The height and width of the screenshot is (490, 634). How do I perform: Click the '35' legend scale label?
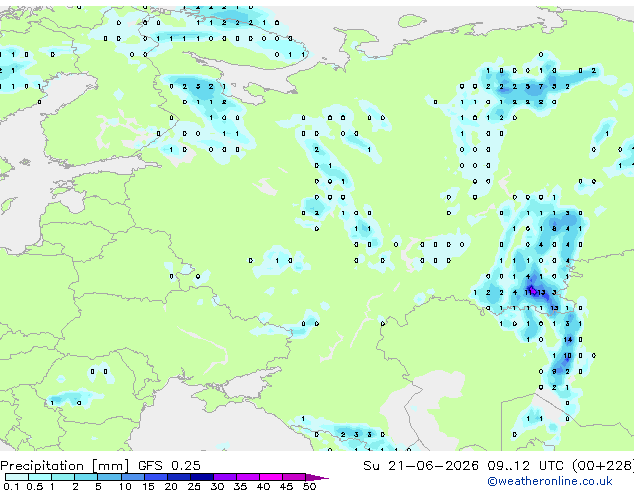click(240, 486)
